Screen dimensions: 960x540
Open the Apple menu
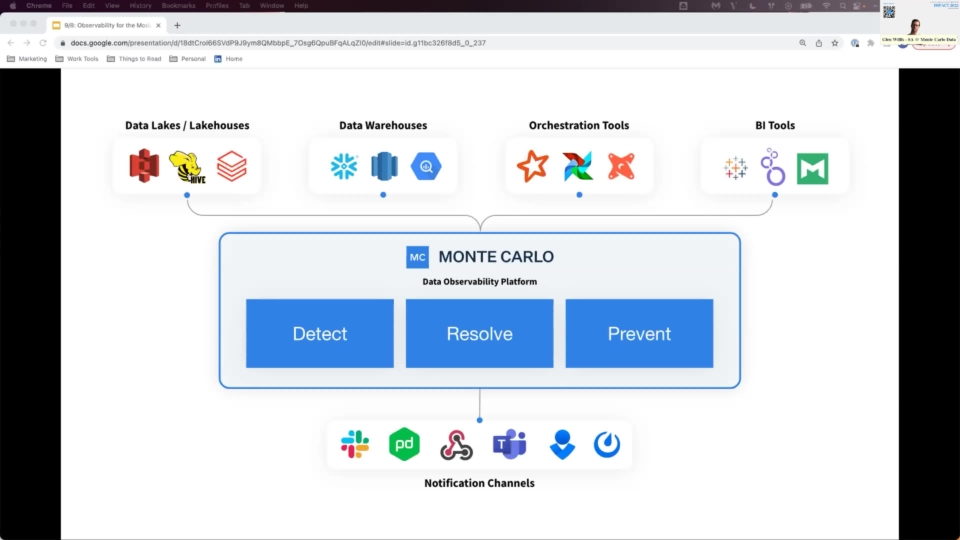[x=12, y=6]
